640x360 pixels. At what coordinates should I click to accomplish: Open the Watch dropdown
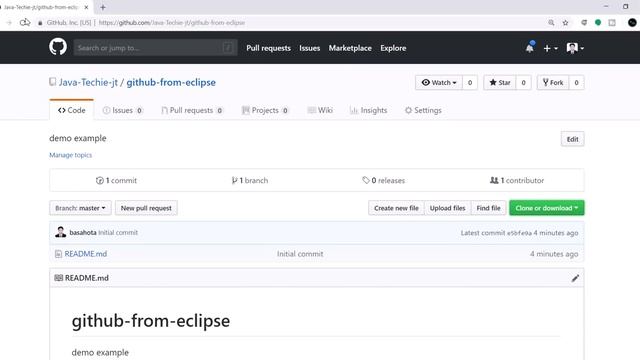439,82
